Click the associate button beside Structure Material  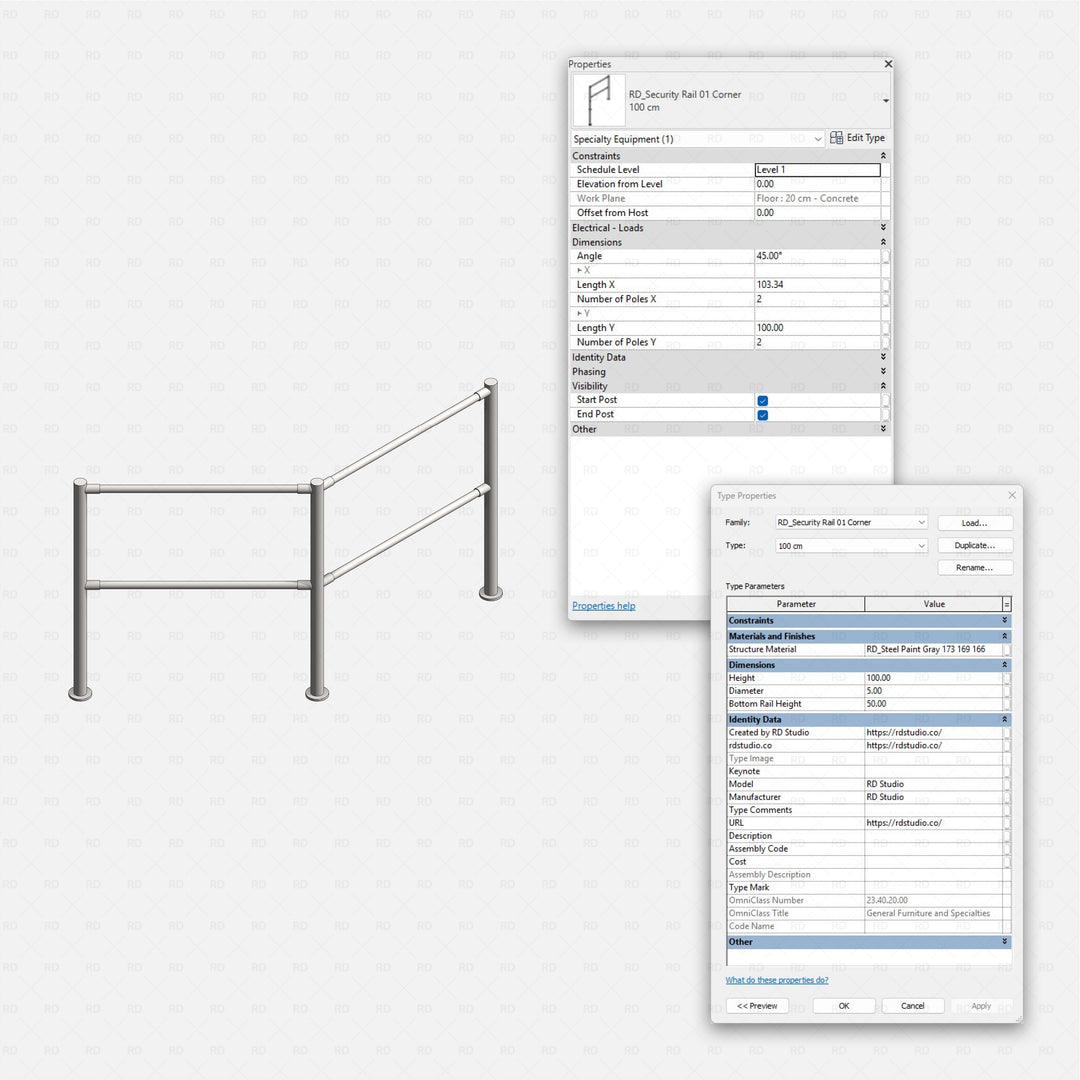click(x=1007, y=650)
